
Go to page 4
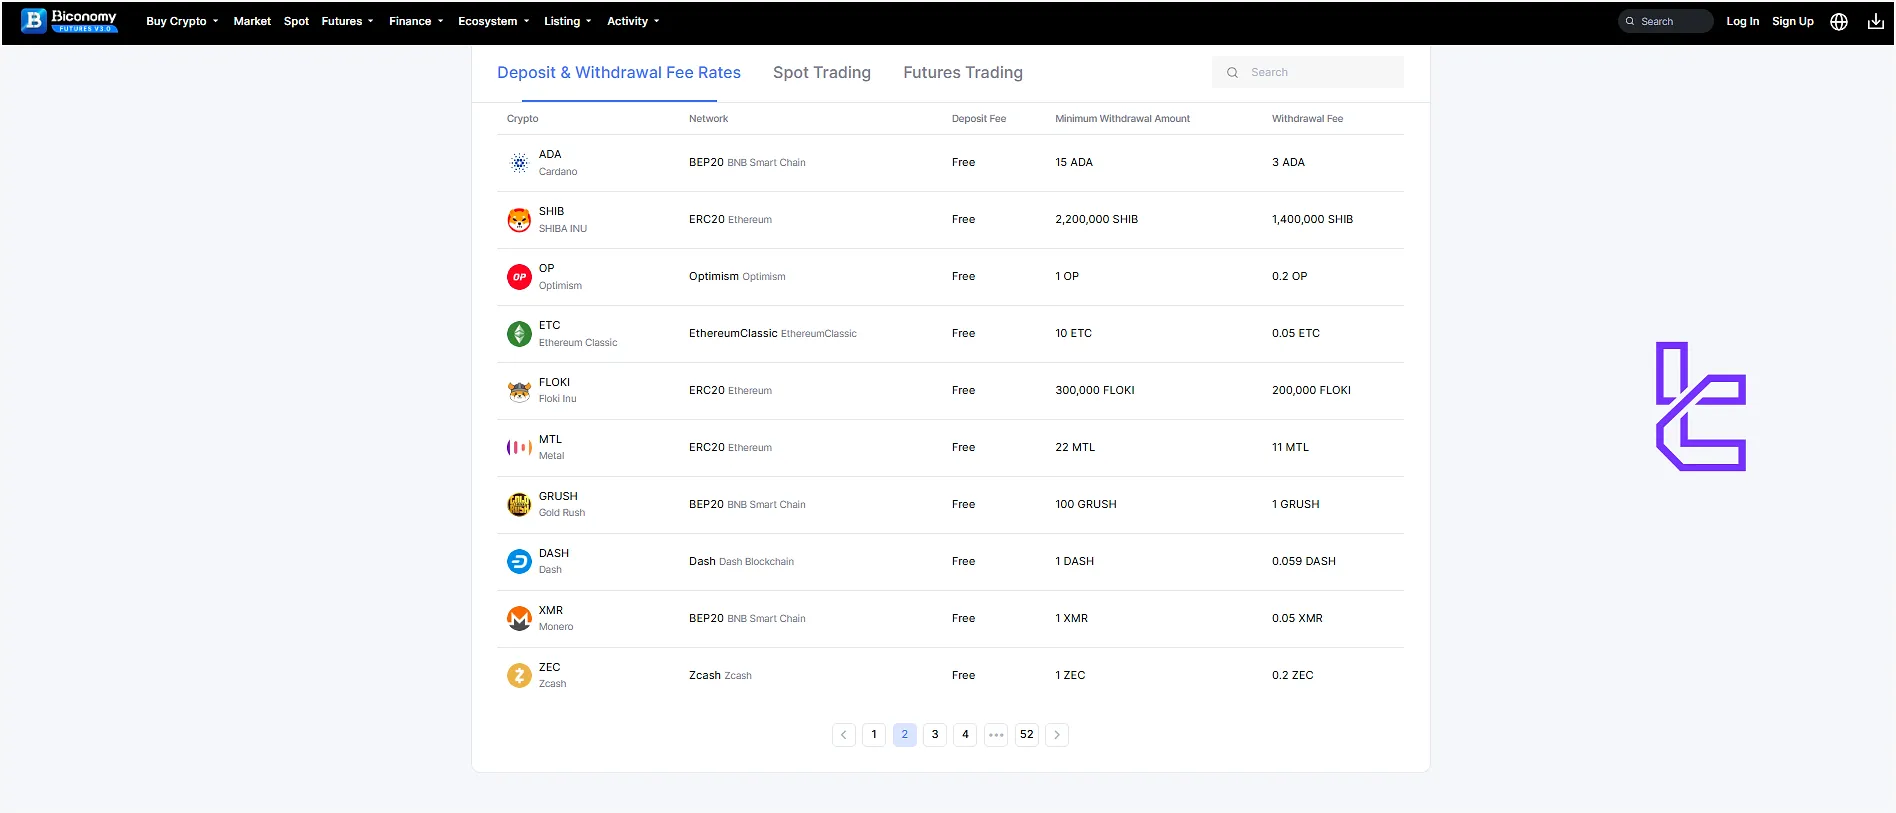965,735
